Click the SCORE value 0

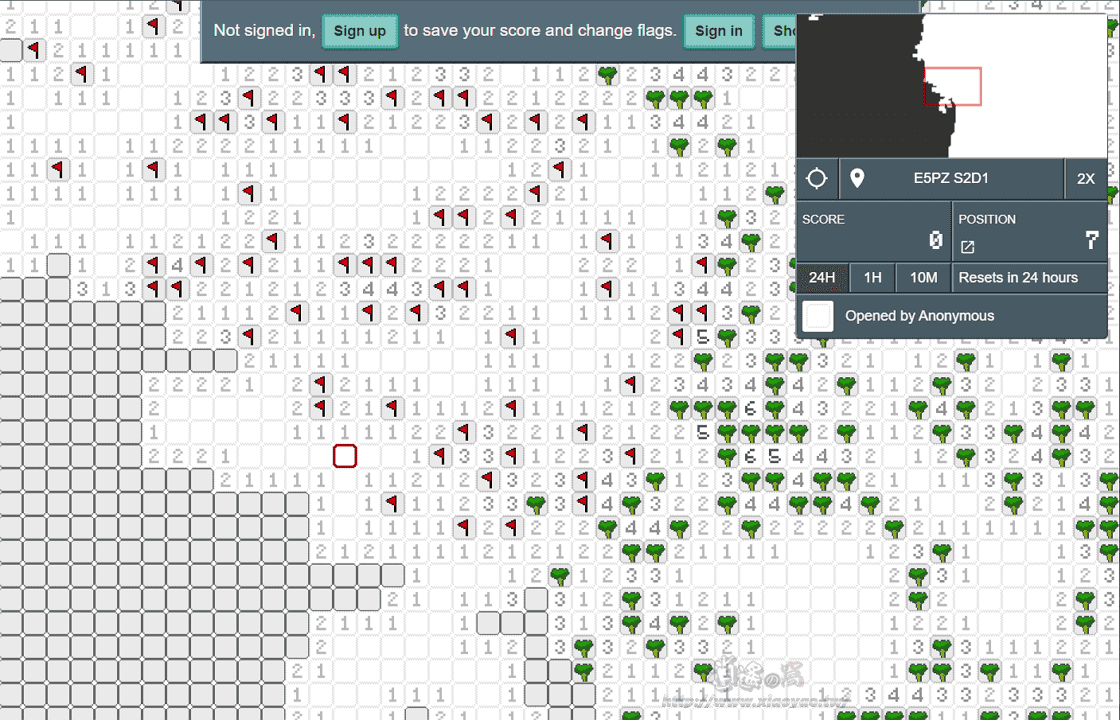(x=935, y=241)
